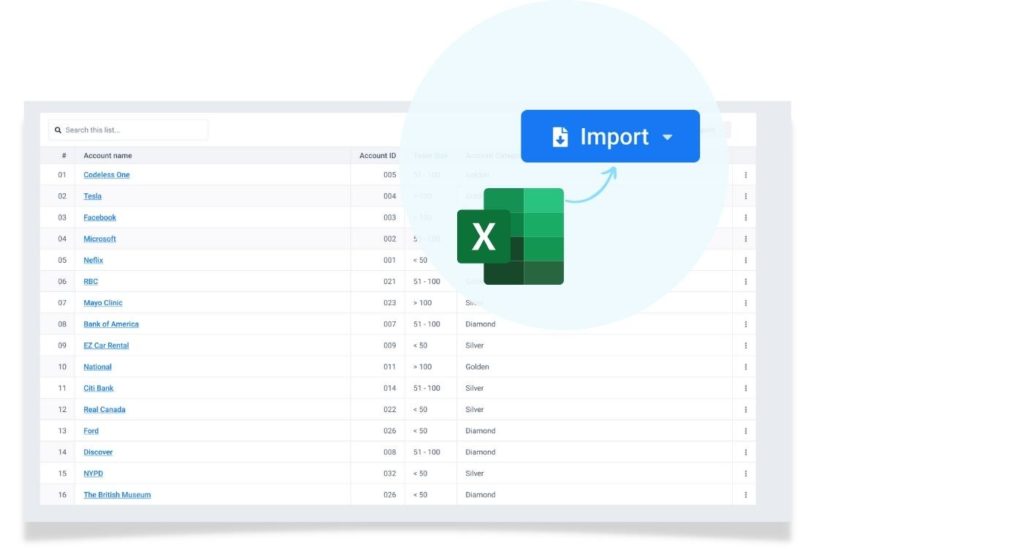Open the Facebook account link
Viewport: 1024px width, 549px height.
coord(99,217)
